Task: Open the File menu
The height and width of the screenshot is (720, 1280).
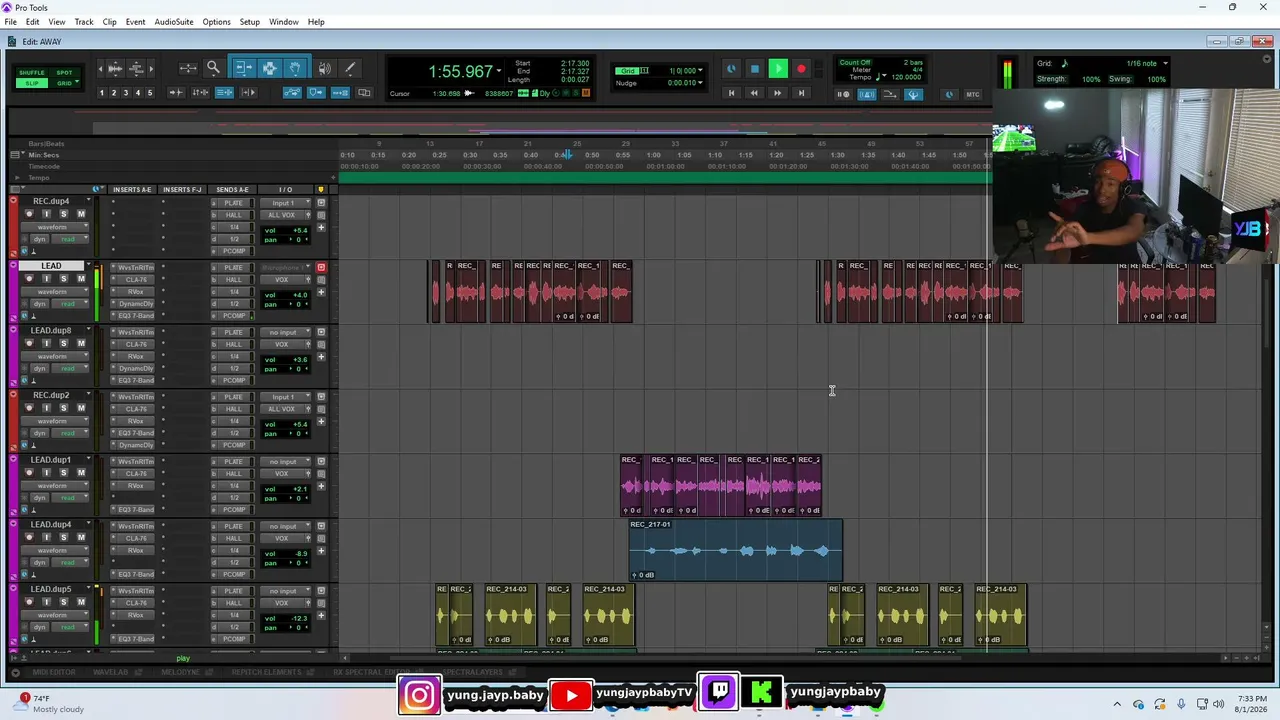Action: (10, 22)
